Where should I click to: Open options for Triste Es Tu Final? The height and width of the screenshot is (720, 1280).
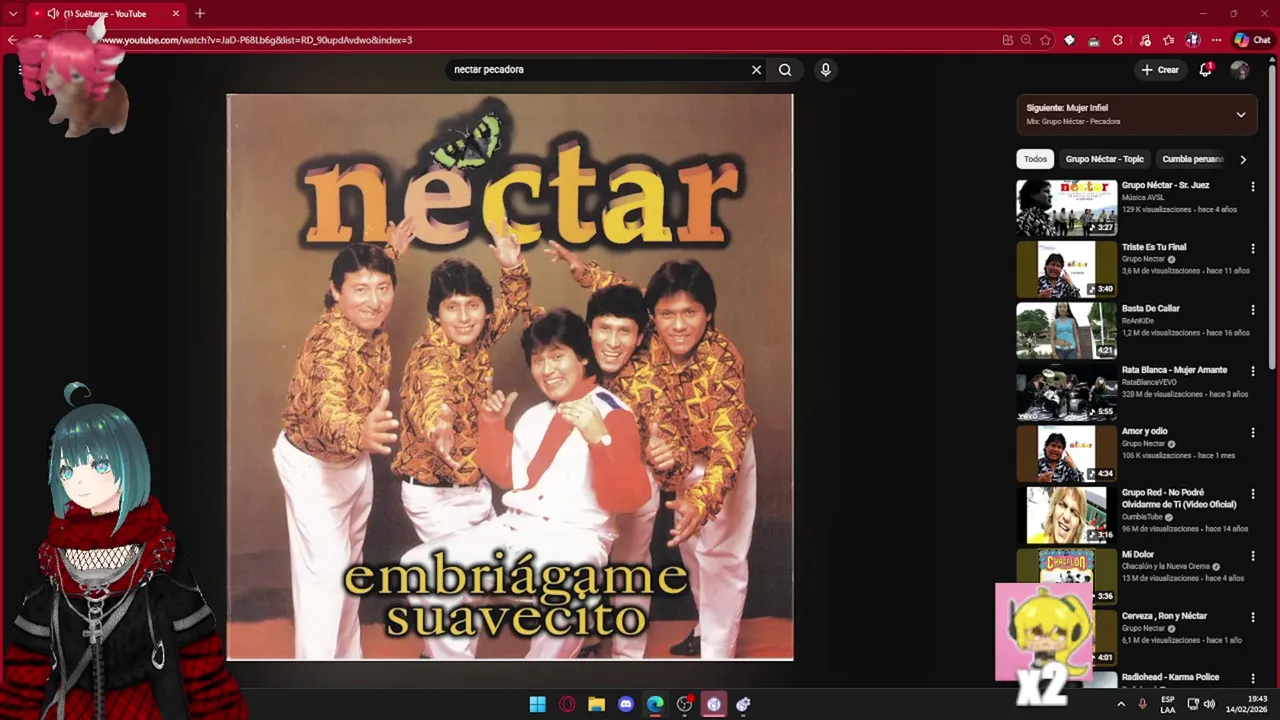1252,249
